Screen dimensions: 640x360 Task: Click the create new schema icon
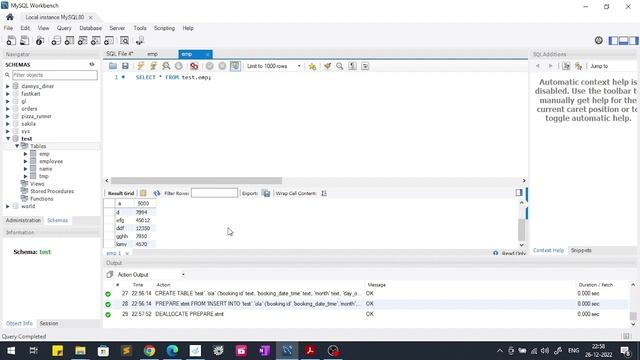pyautogui.click(x=56, y=40)
